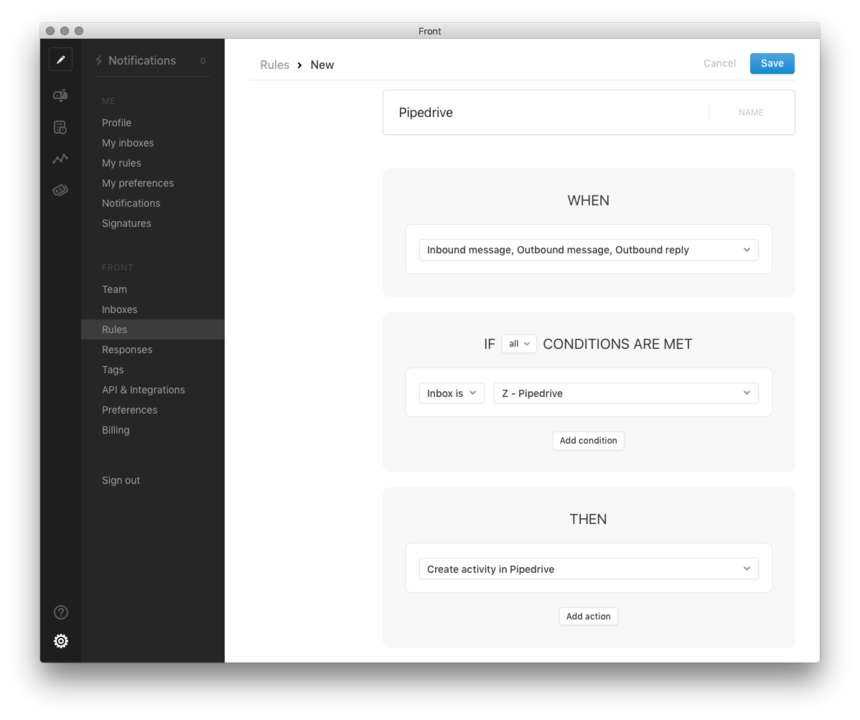Open the 'Inbox is' condition dropdown
This screenshot has width=860, height=720.
pos(451,393)
